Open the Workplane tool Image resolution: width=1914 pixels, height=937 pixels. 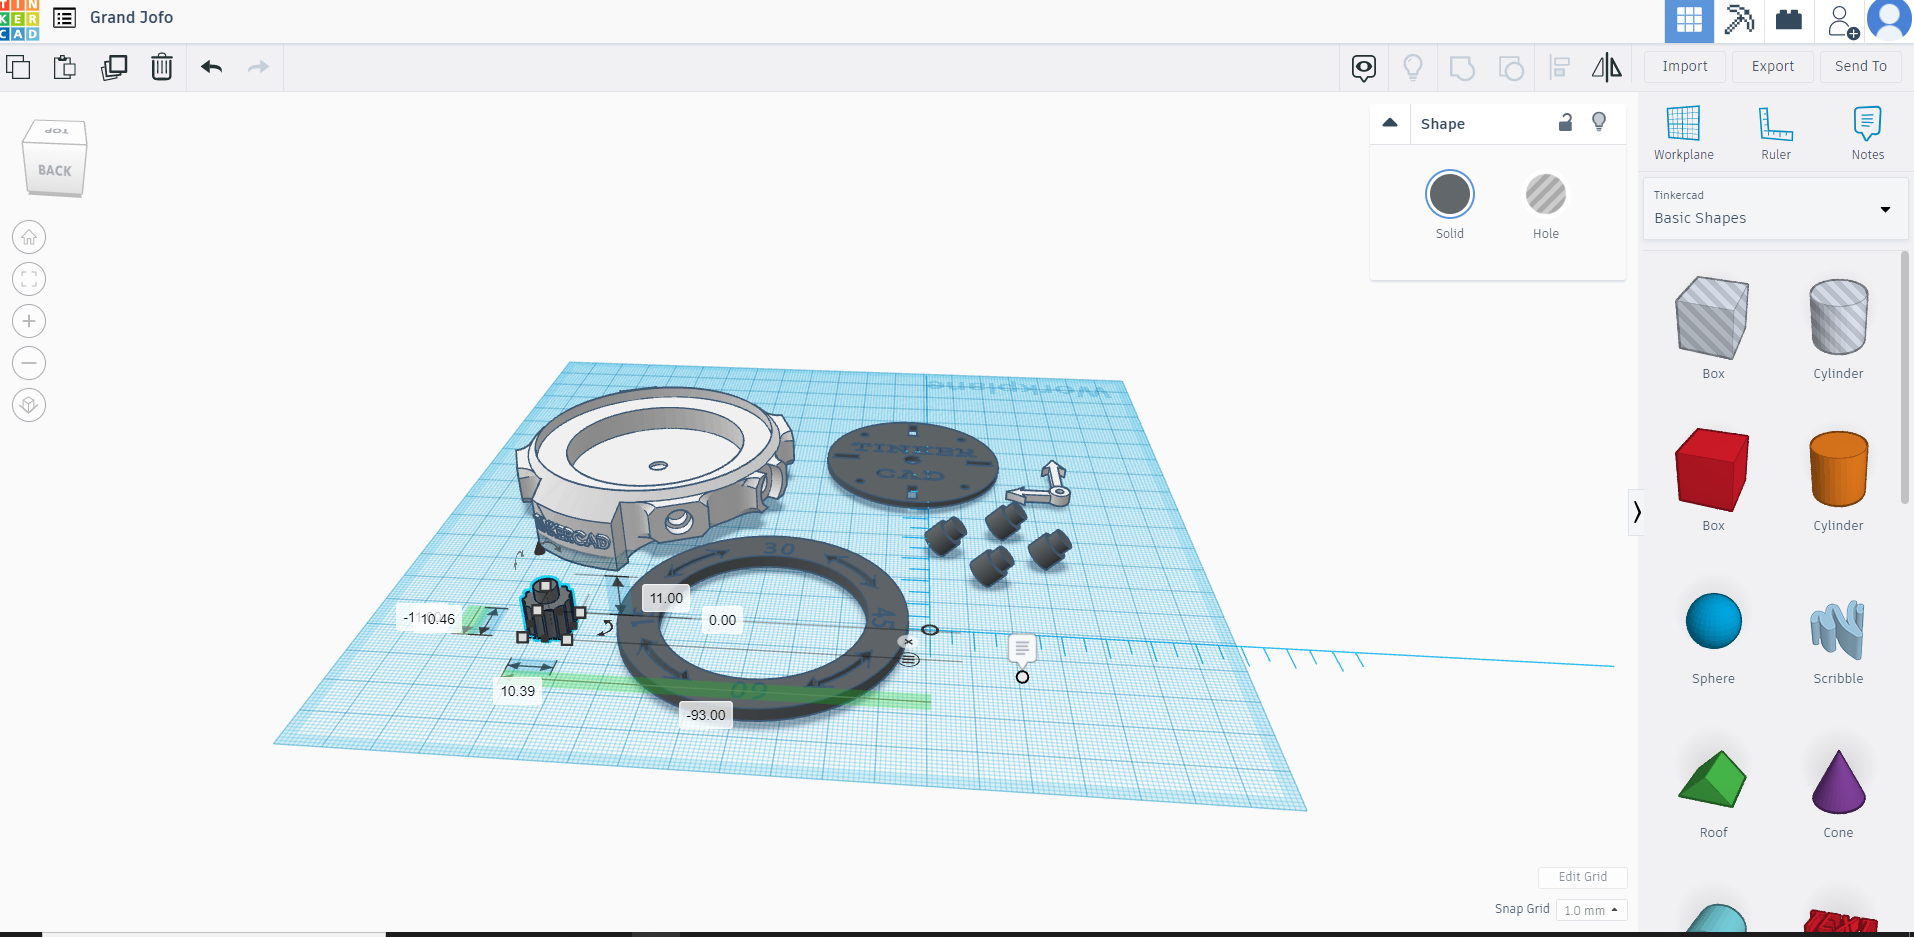[1683, 133]
